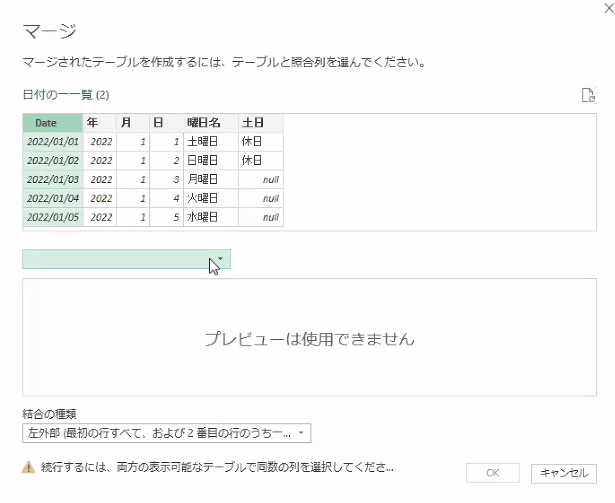Click 休日 in the 2022/01/01 row

(x=260, y=142)
